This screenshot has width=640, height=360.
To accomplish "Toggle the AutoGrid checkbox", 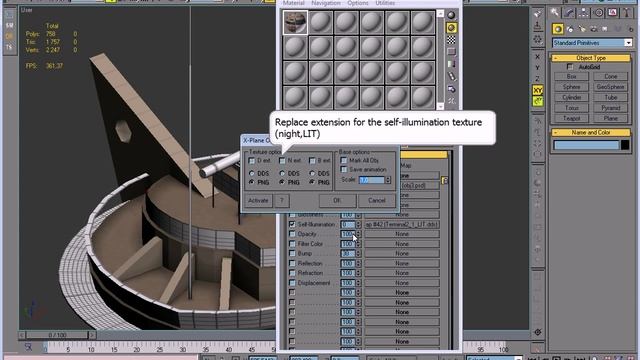I will click(570, 67).
